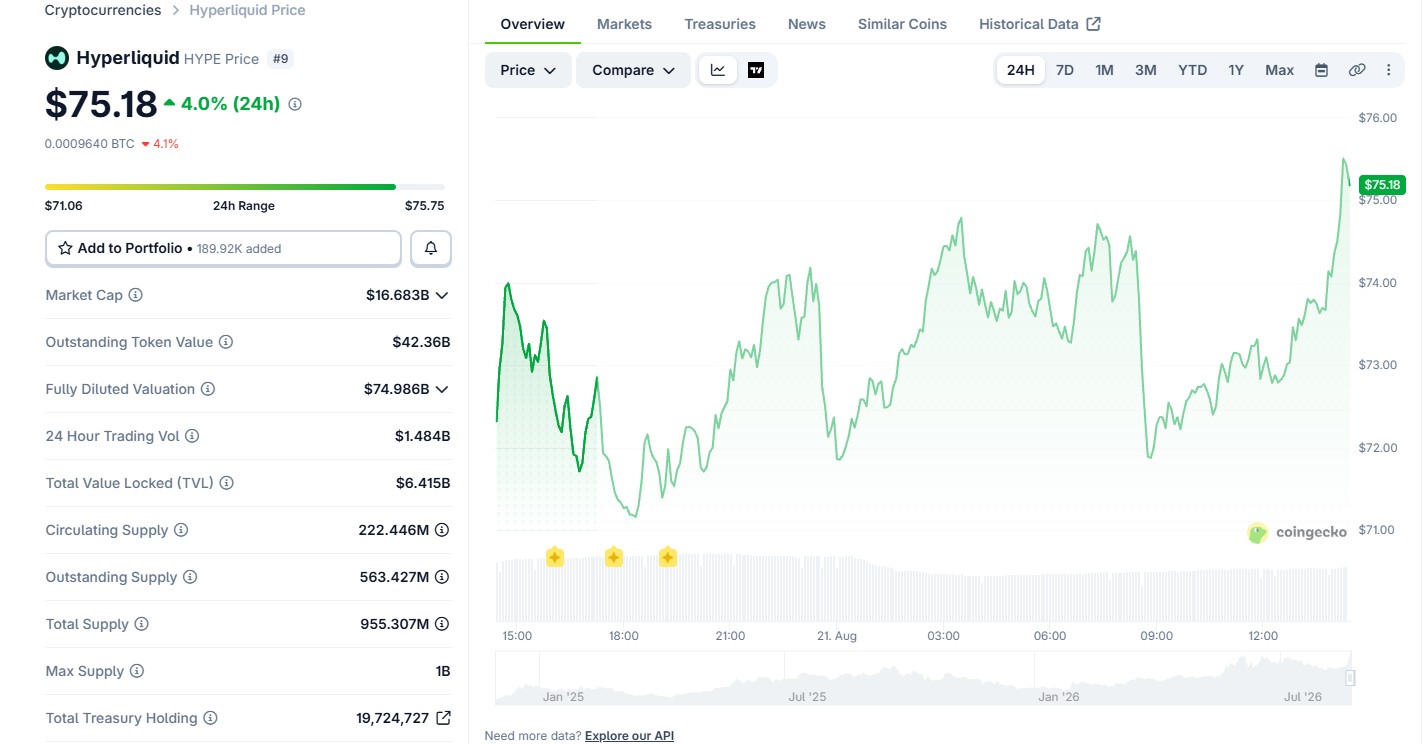Click the 24h Range progress bar

(x=245, y=187)
